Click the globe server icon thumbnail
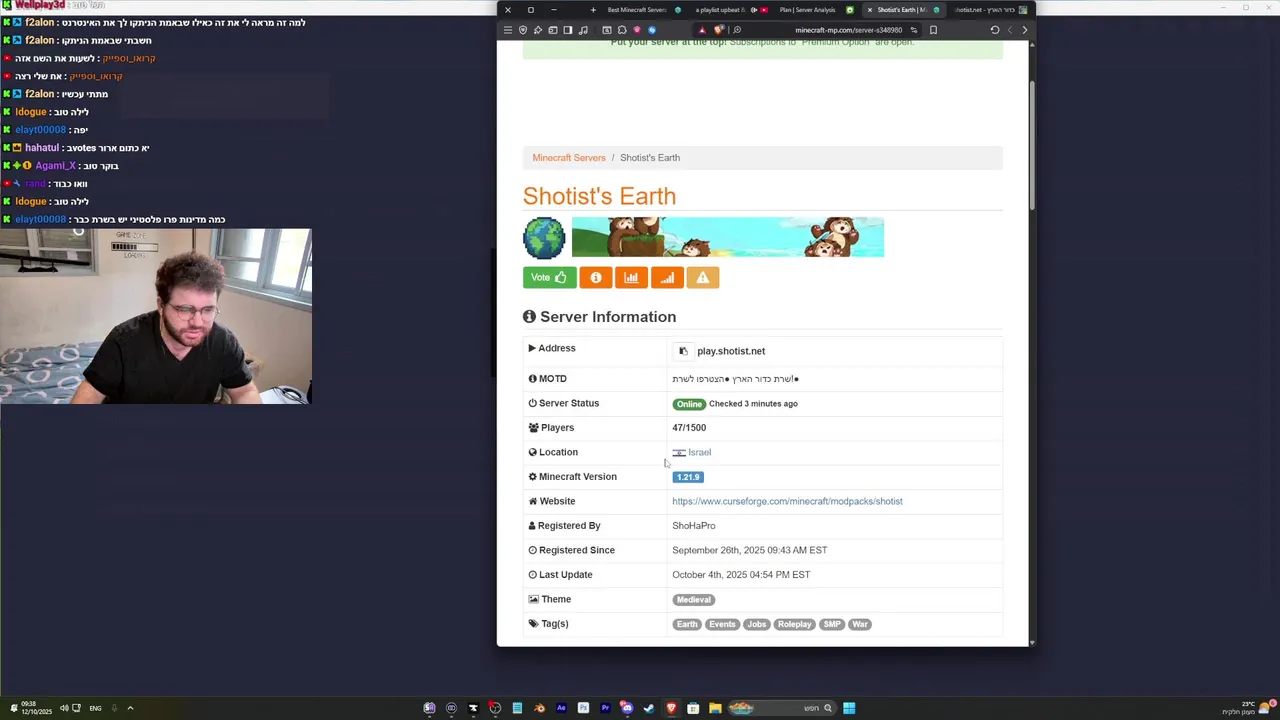Screen dimensions: 1280x720 click(544, 238)
